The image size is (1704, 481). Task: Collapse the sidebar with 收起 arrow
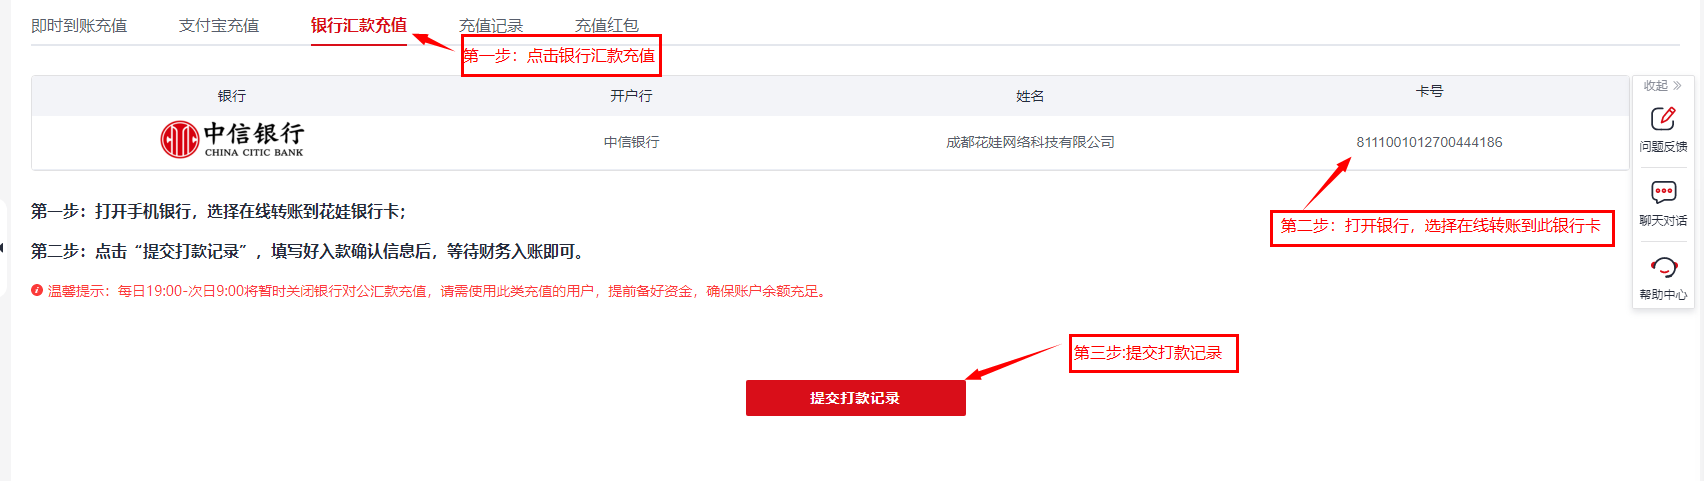click(1663, 86)
